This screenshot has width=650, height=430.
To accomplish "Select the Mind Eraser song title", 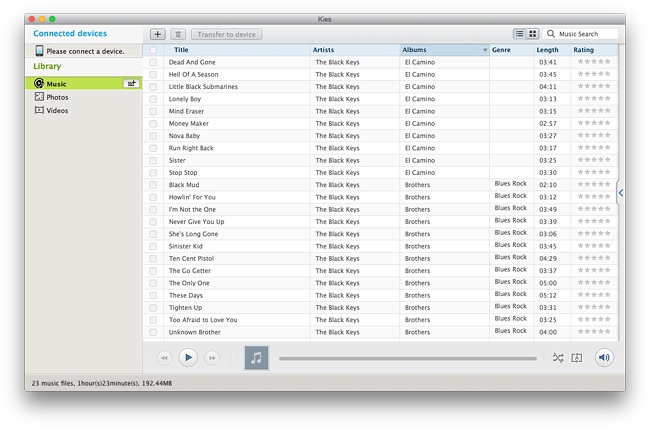I will pyautogui.click(x=186, y=111).
